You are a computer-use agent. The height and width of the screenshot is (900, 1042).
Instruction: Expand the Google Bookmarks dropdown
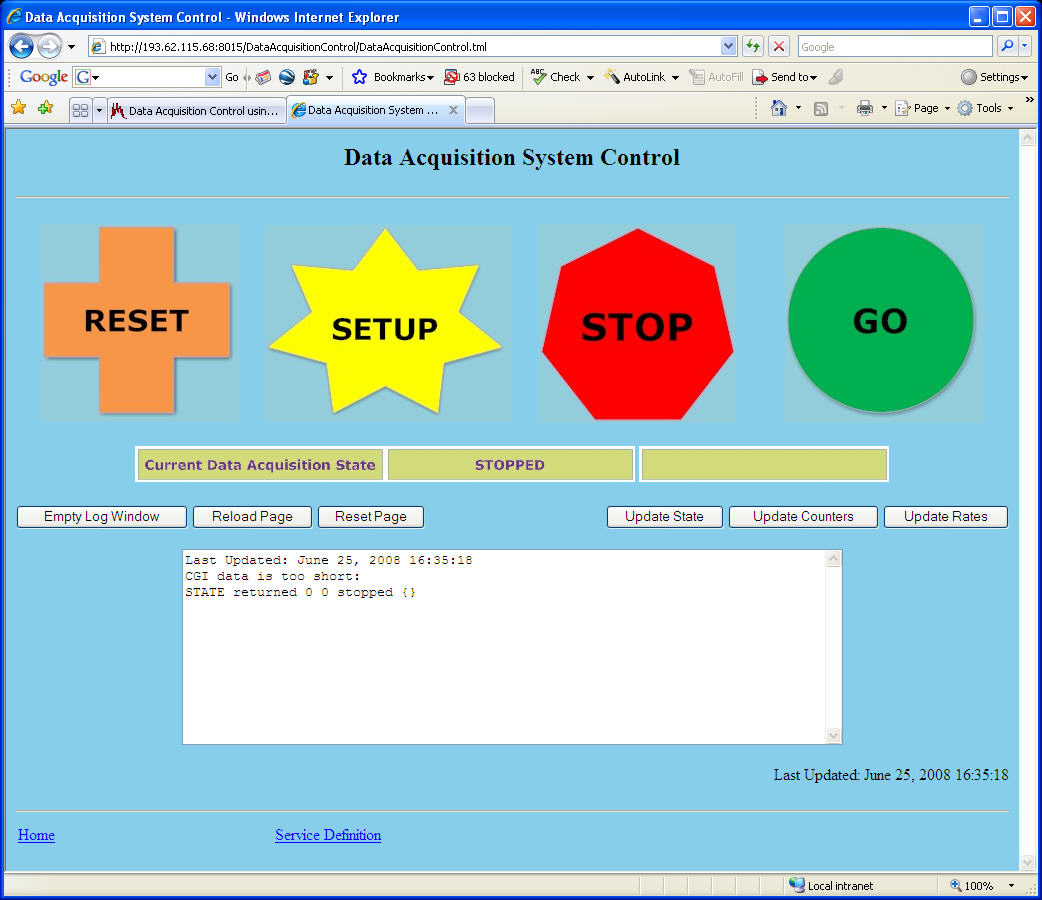pos(403,77)
